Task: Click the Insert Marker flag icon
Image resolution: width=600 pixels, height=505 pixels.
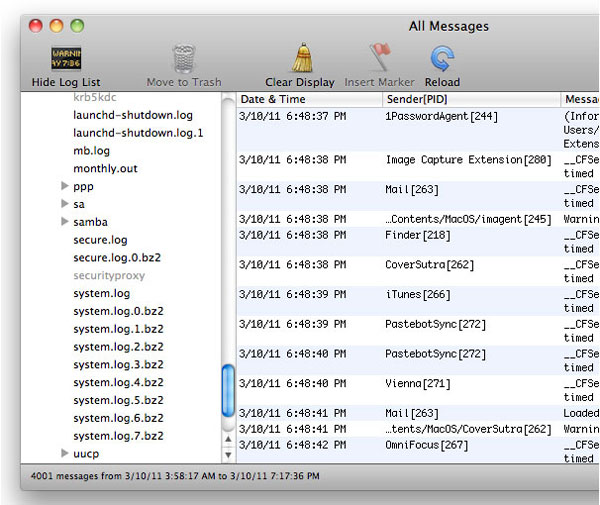Action: point(380,59)
